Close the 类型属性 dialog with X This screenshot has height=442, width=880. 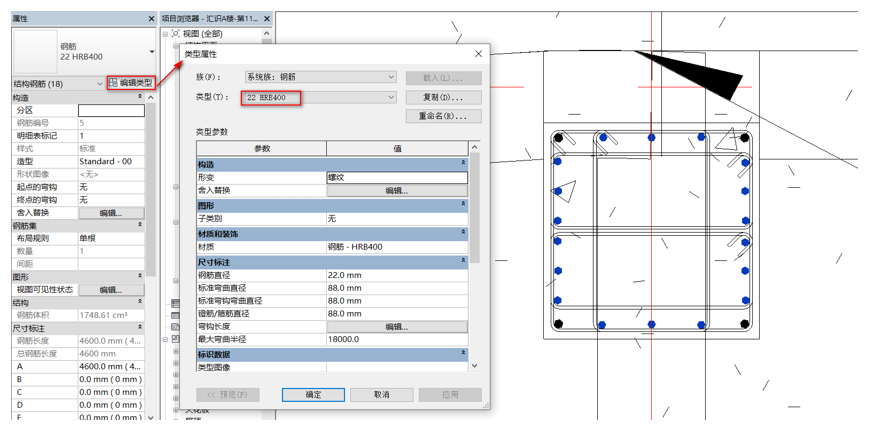coord(478,54)
